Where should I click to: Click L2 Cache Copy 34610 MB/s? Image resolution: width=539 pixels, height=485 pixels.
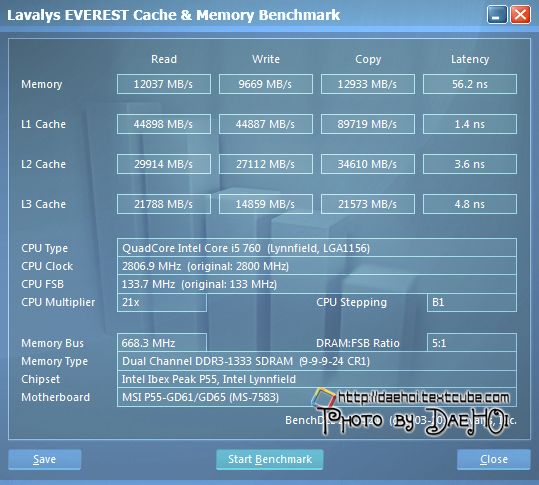(x=368, y=164)
